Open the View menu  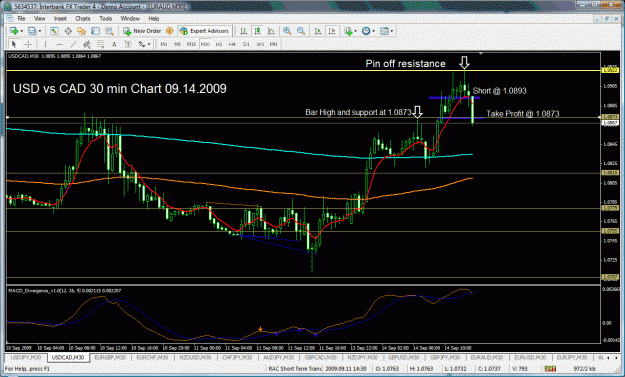click(39, 18)
